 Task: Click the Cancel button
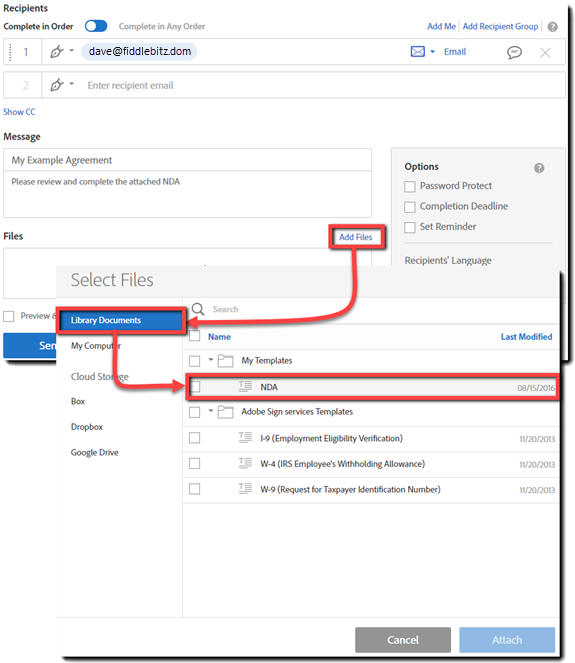[x=403, y=640]
